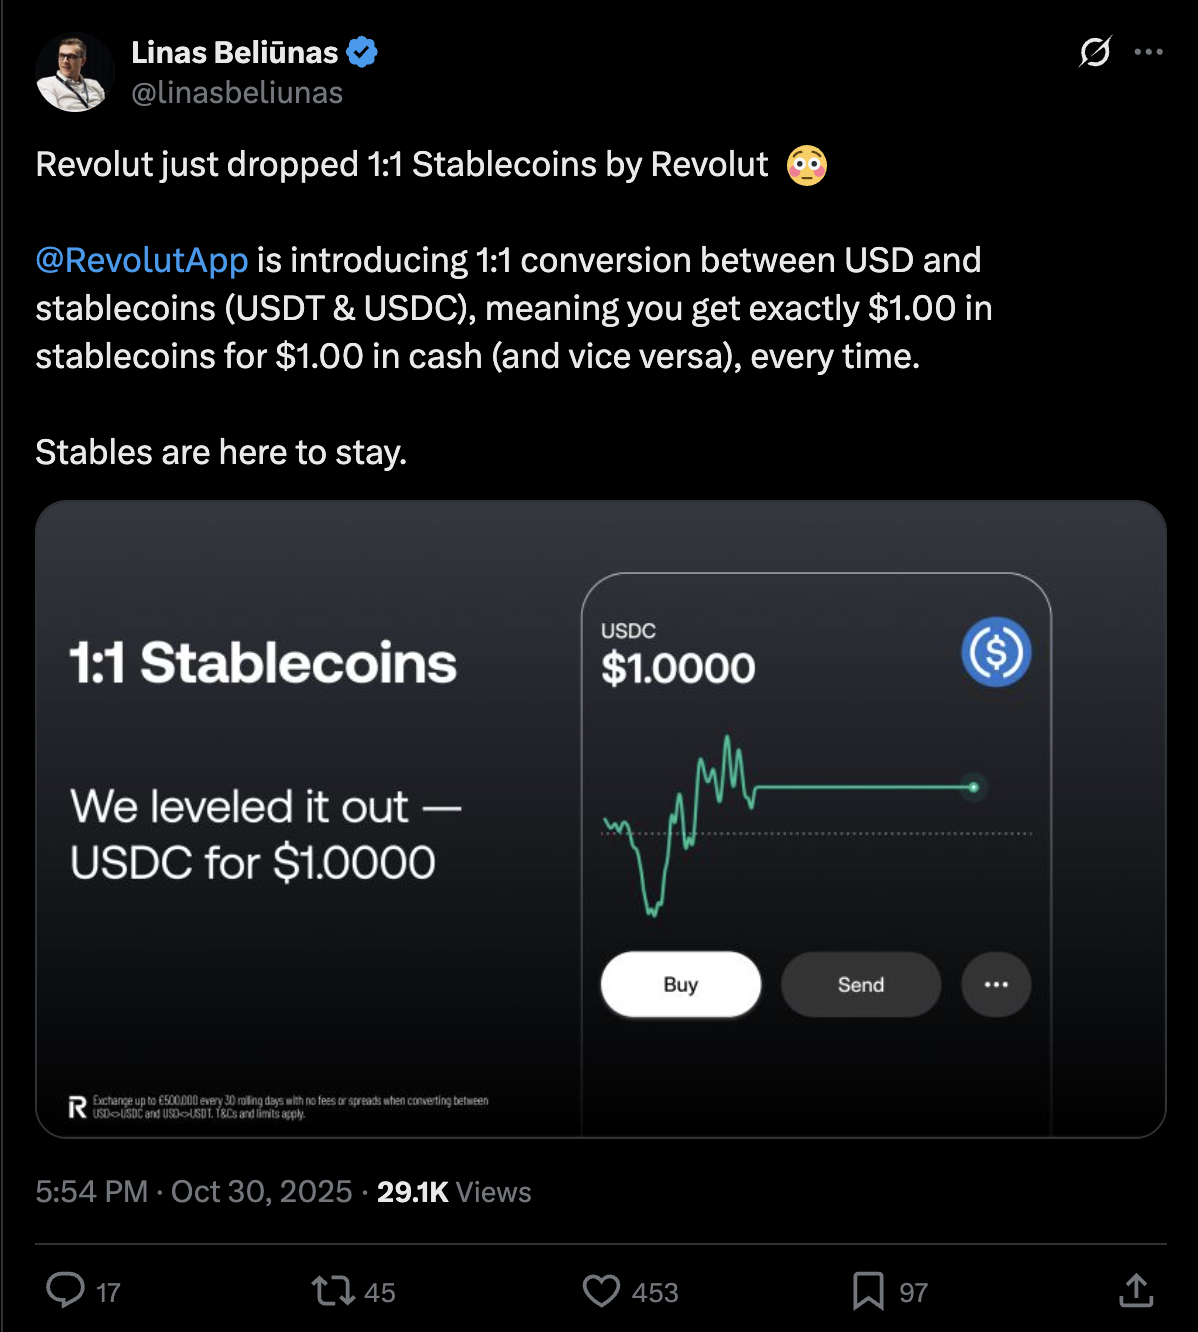Click the USDC coin logo in the mockup

click(x=995, y=652)
